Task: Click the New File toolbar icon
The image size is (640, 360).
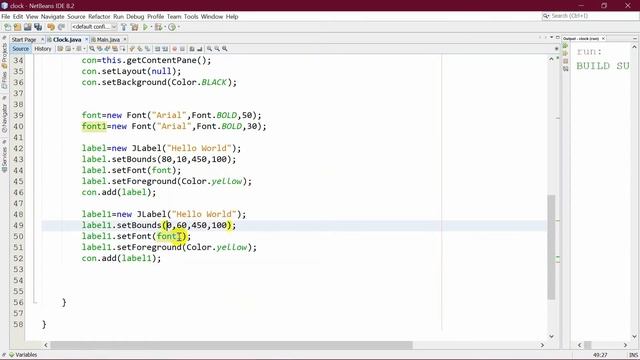Action: (x=7, y=27)
